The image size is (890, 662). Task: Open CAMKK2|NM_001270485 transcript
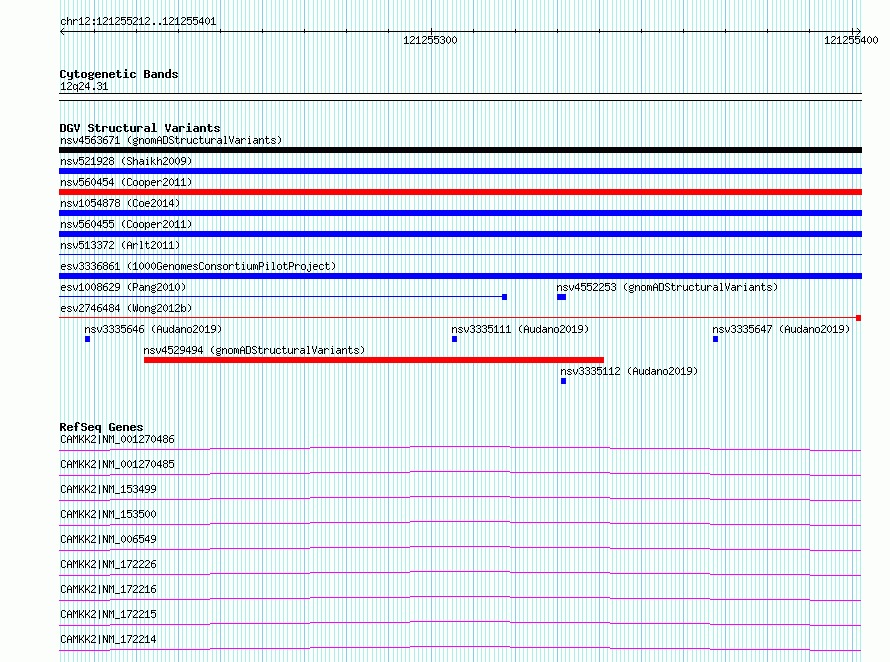coord(117,464)
